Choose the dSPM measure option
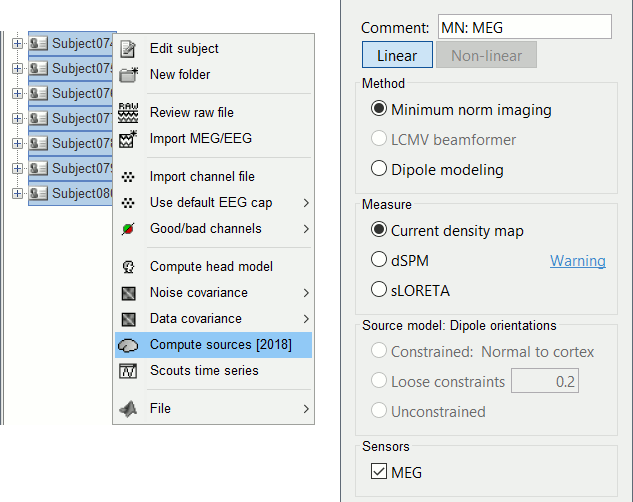Viewport: 633px width, 502px height. (x=379, y=260)
